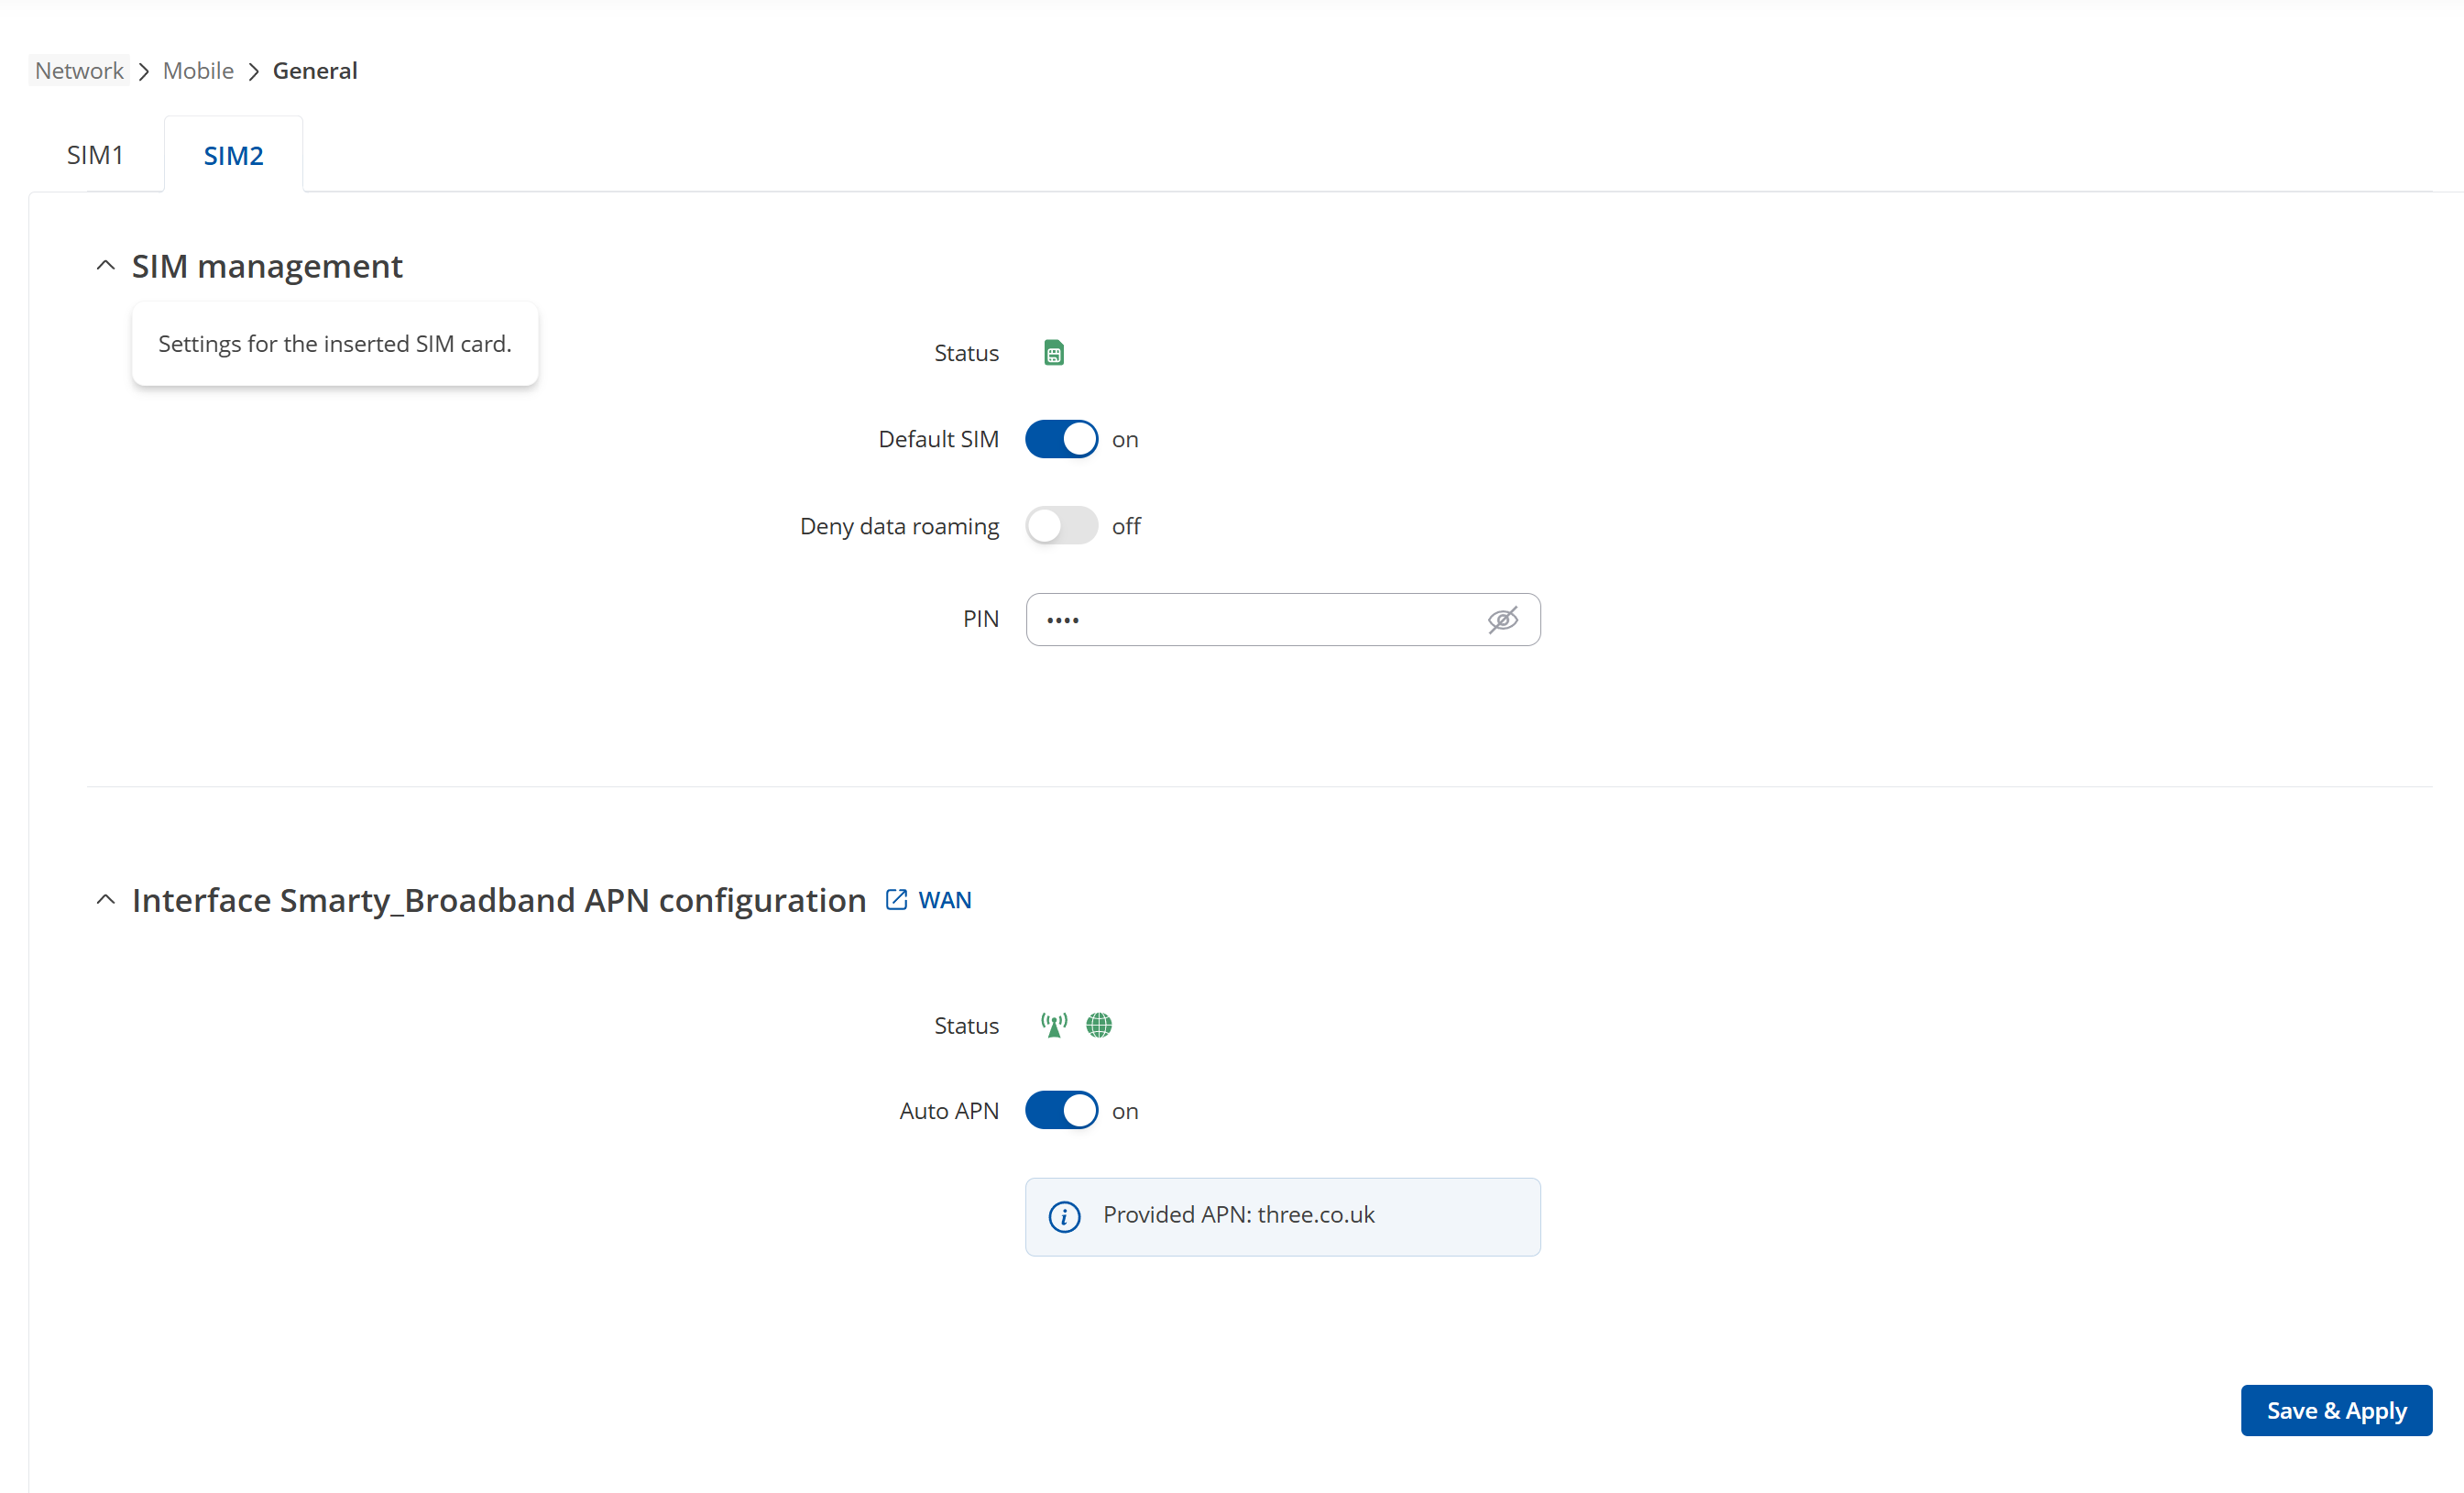Screen dimensions: 2464x1493
Task: Disable the Auto APN toggle
Action: click(1061, 1111)
